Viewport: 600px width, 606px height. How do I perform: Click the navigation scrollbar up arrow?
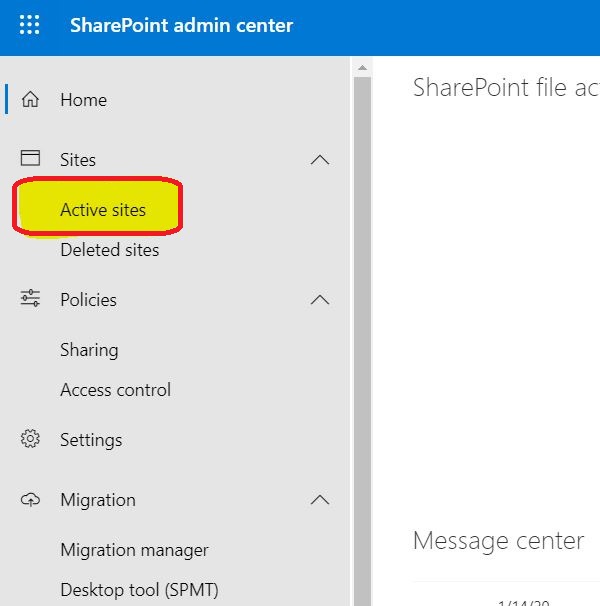362,68
